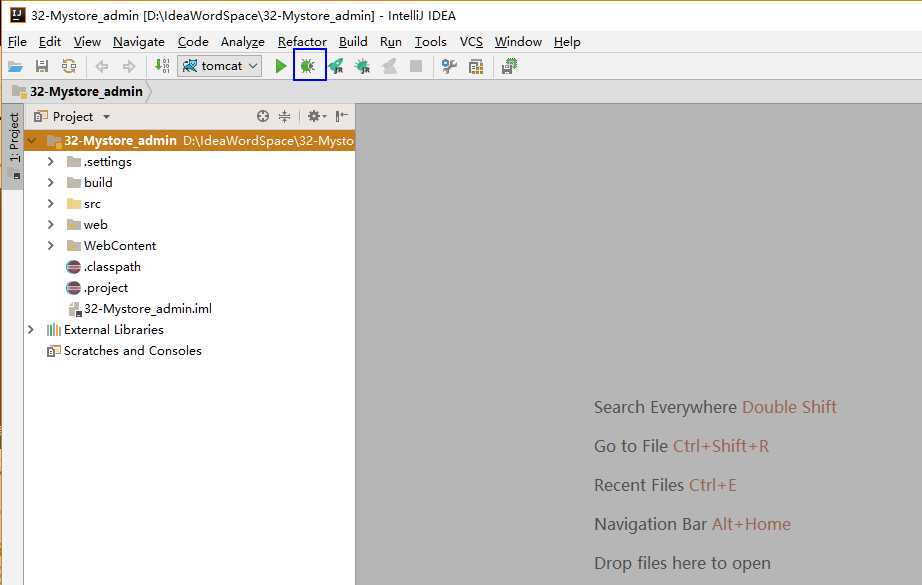Click the Stop square icon
The width and height of the screenshot is (922, 585).
(416, 66)
